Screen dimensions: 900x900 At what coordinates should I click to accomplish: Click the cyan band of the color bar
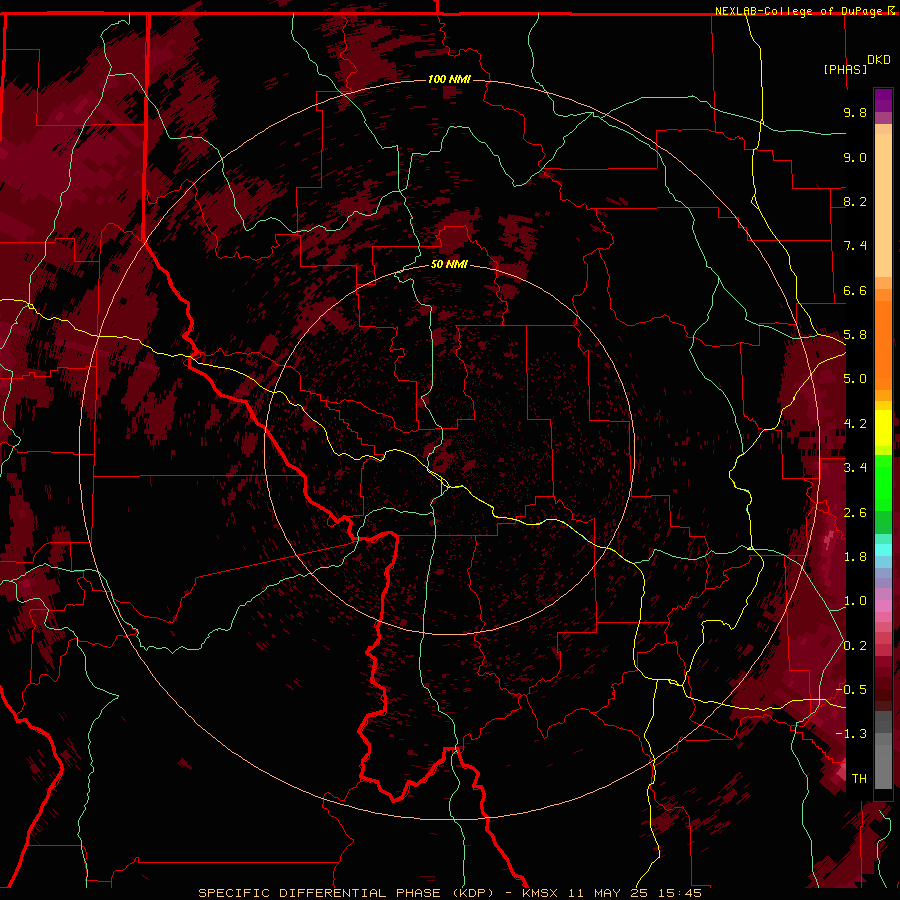(x=883, y=550)
